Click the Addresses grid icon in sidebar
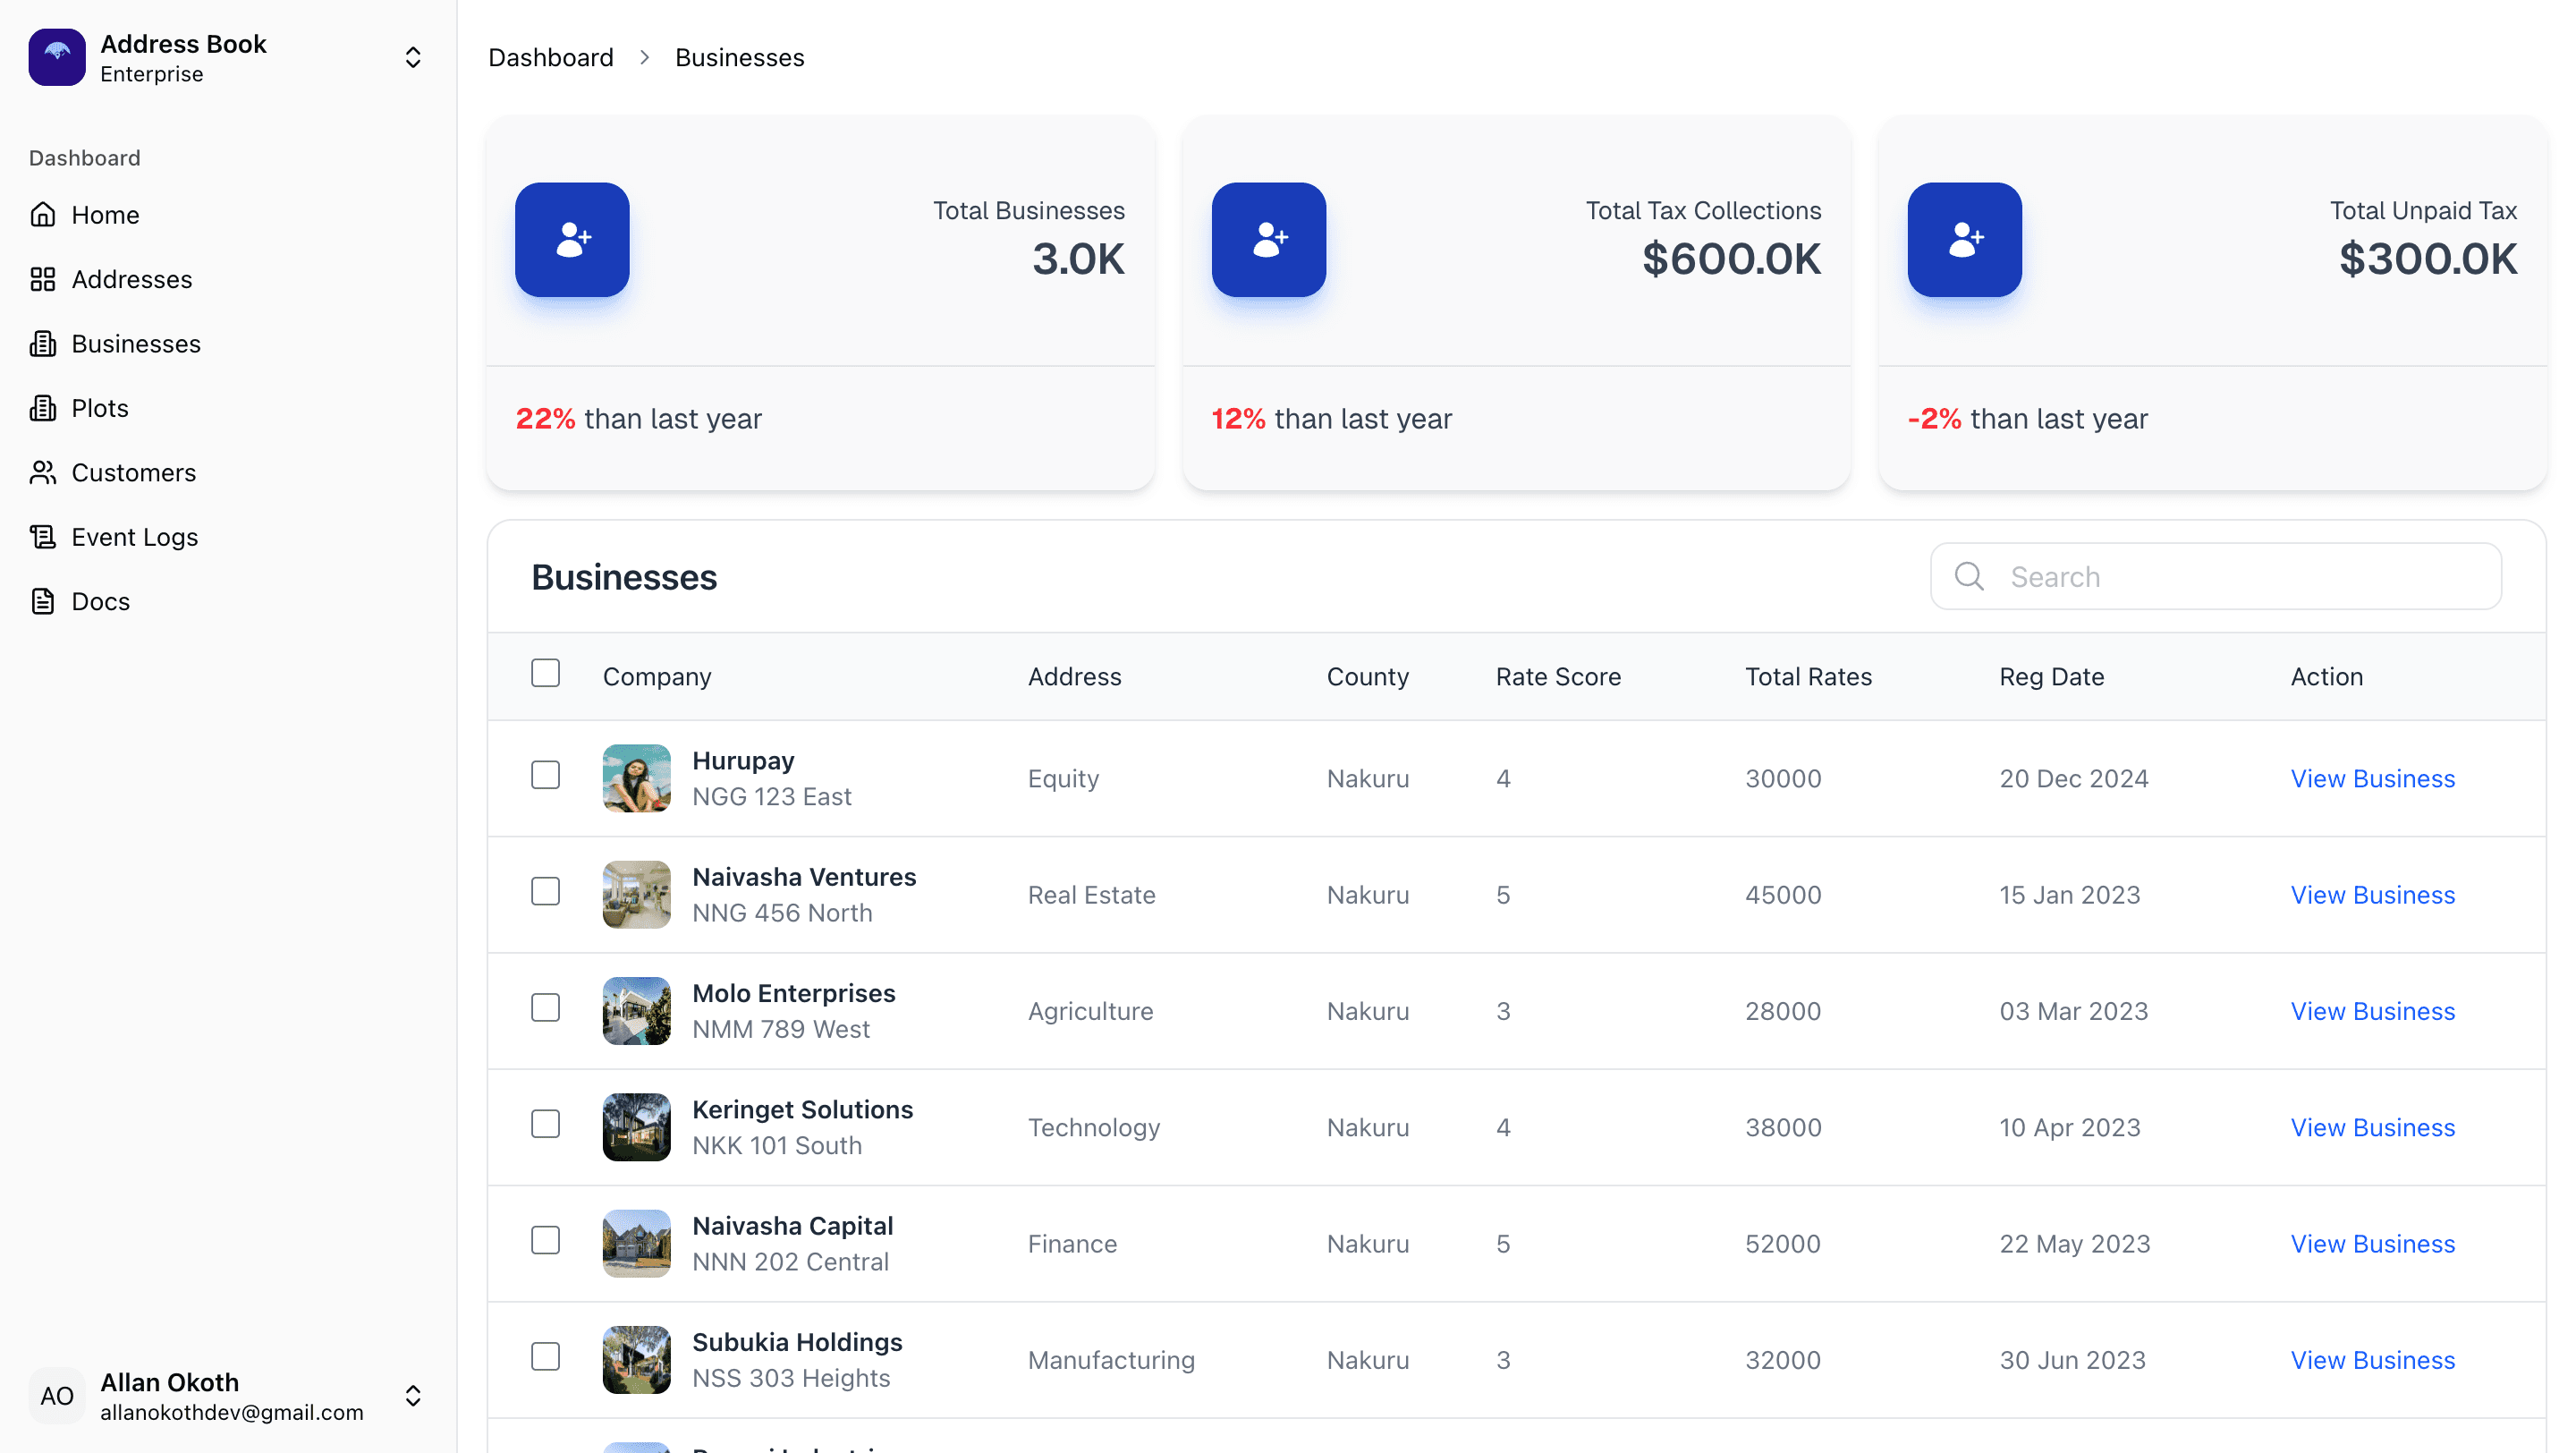Image resolution: width=2576 pixels, height=1453 pixels. point(43,279)
